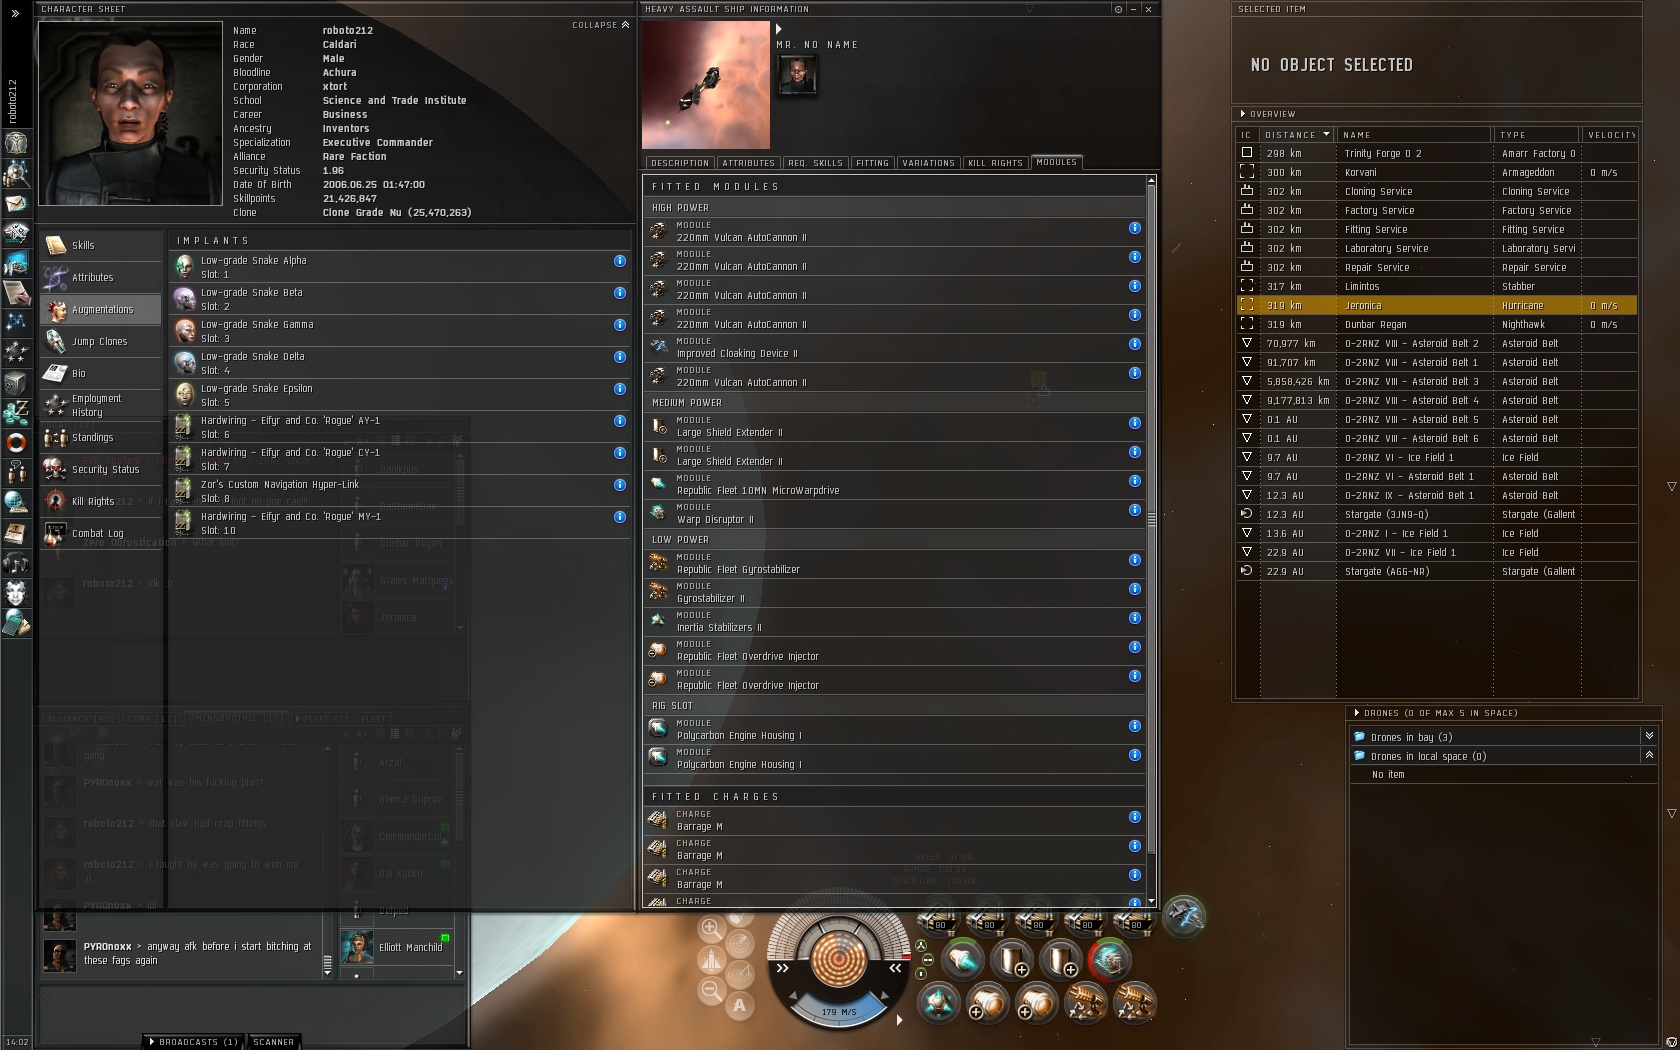Image resolution: width=1680 pixels, height=1050 pixels.
Task: Expand the Neocom with the top-left arrows
Action: point(15,13)
